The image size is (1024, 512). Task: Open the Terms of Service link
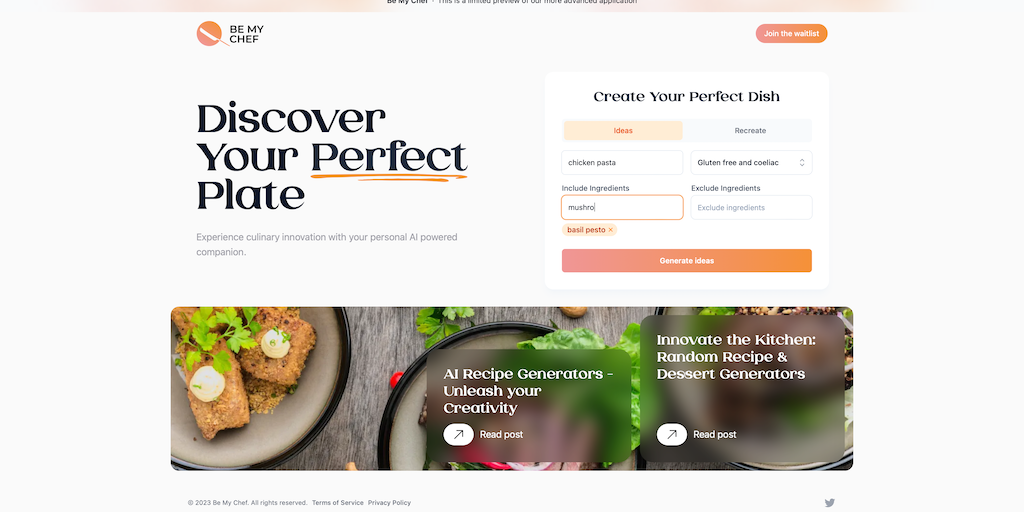tap(338, 503)
